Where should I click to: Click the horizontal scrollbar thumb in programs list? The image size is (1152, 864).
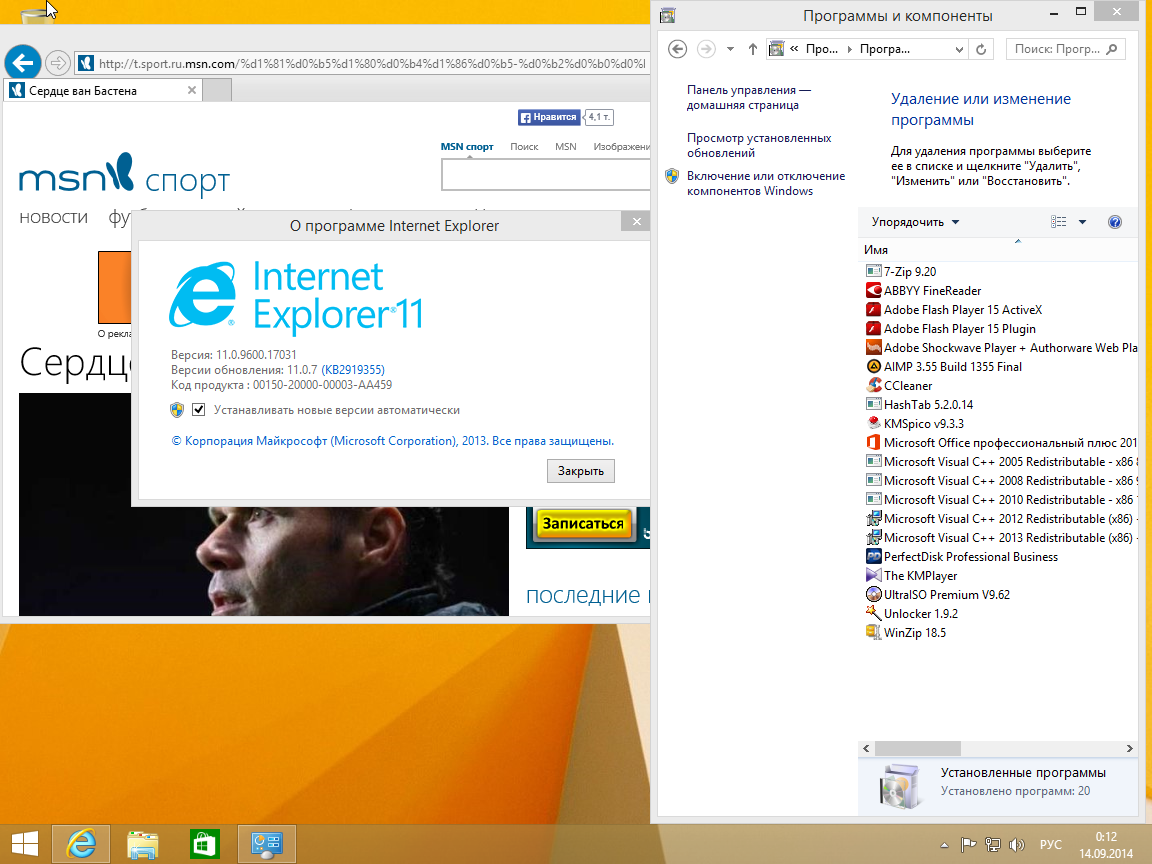[x=917, y=748]
